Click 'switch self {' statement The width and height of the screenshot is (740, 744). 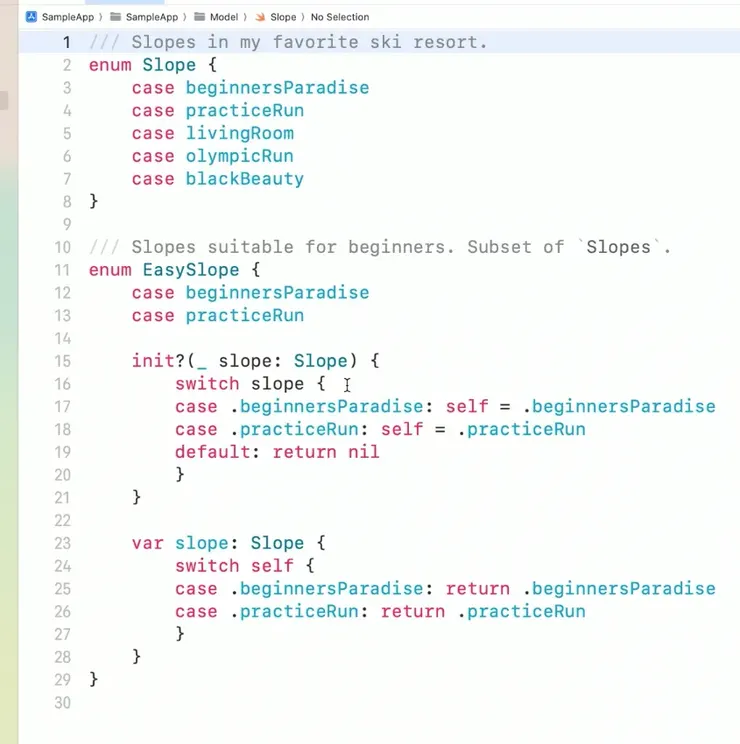click(x=245, y=566)
